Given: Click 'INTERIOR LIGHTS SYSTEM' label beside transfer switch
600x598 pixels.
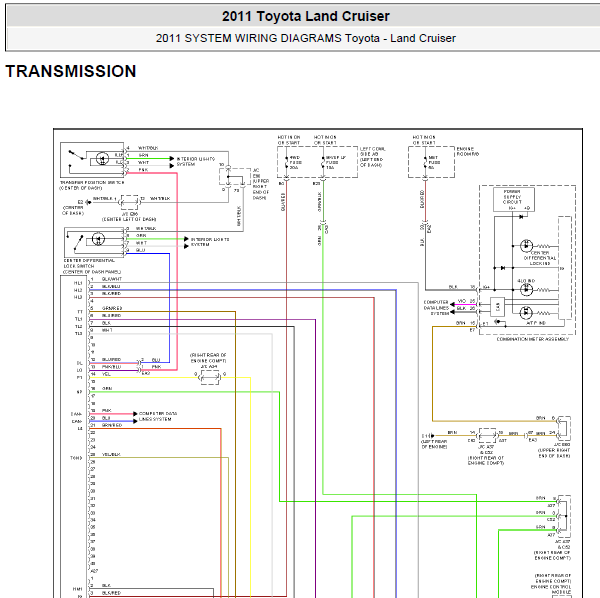Looking at the screenshot, I should click(x=196, y=161).
